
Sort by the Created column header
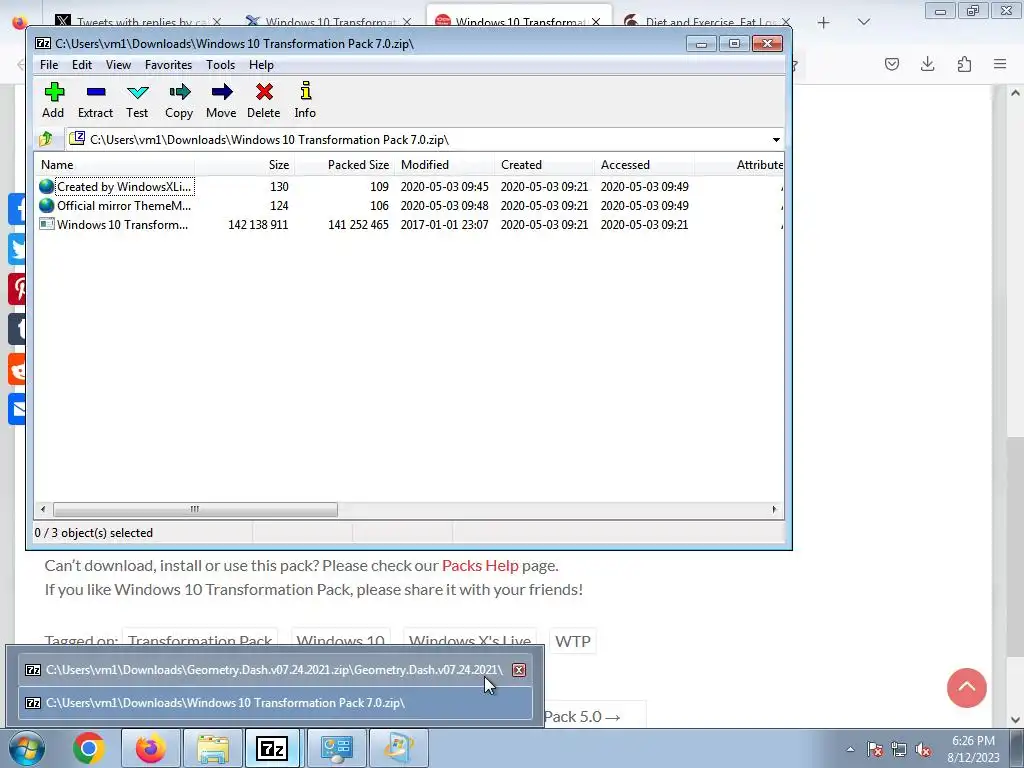(544, 165)
